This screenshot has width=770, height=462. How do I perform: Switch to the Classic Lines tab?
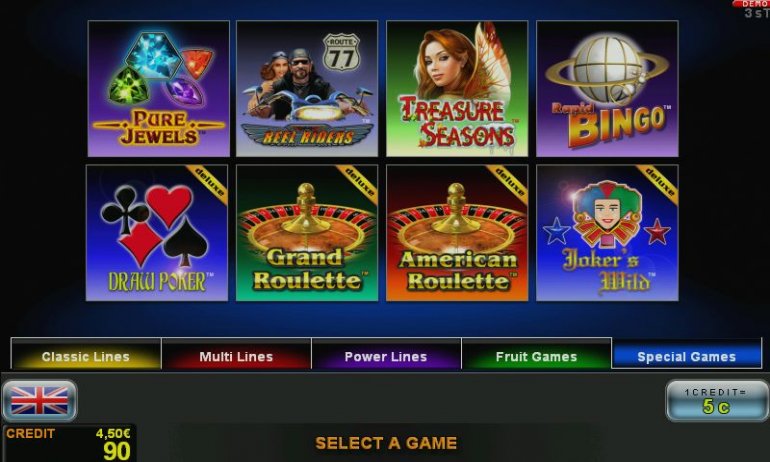point(86,353)
